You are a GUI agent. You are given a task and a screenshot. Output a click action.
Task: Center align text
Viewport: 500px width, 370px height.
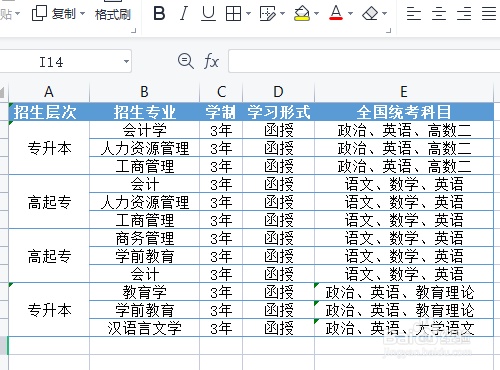click(x=439, y=14)
